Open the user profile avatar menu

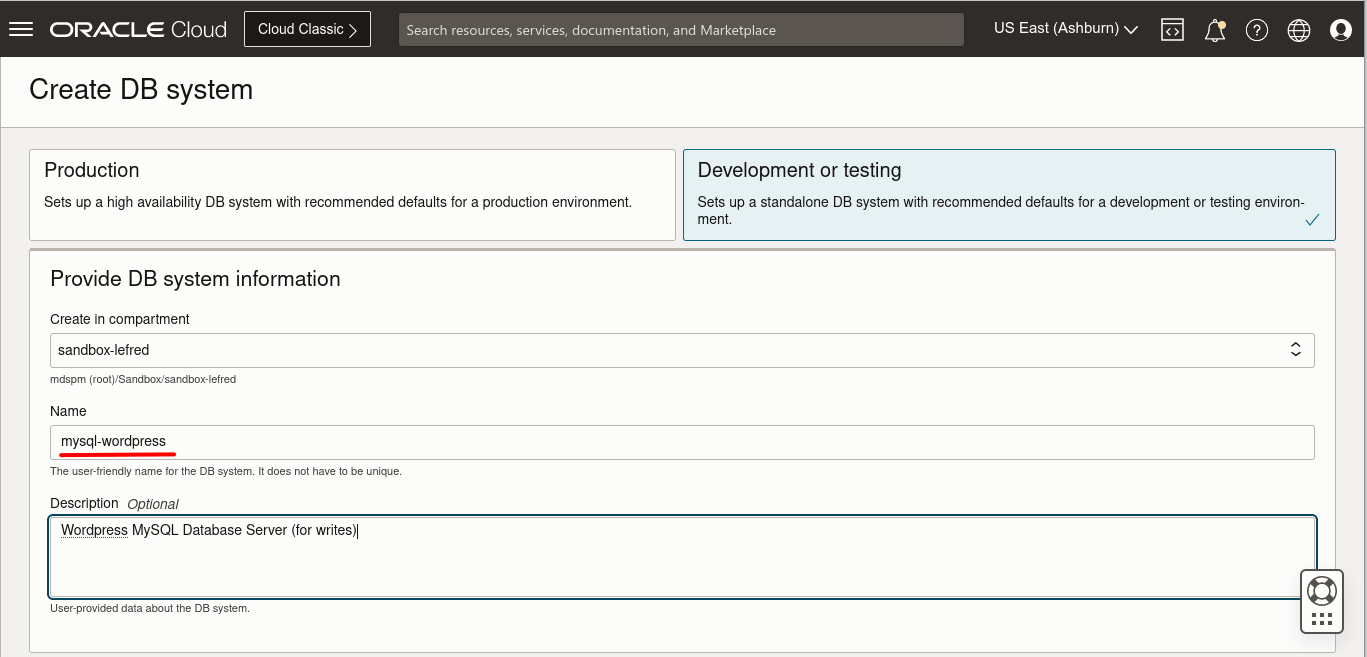tap(1340, 29)
